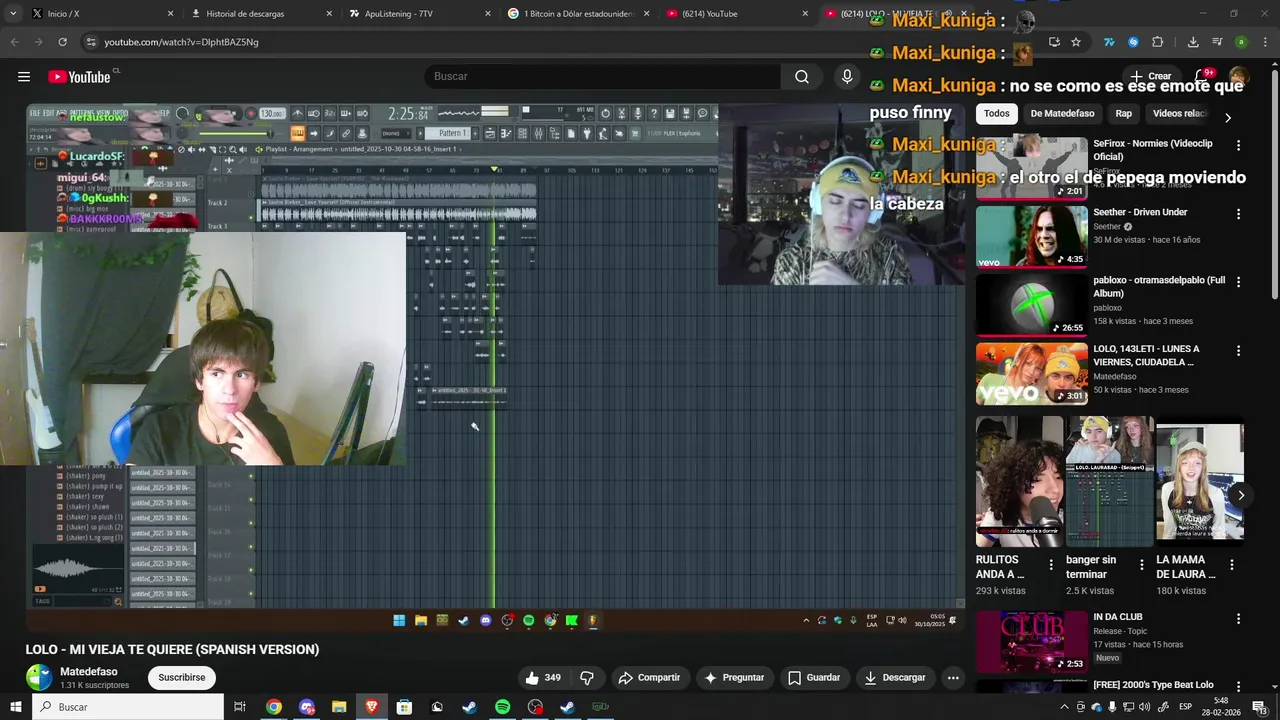
Task: Open the Matedefaso channel name link
Action: [89, 672]
